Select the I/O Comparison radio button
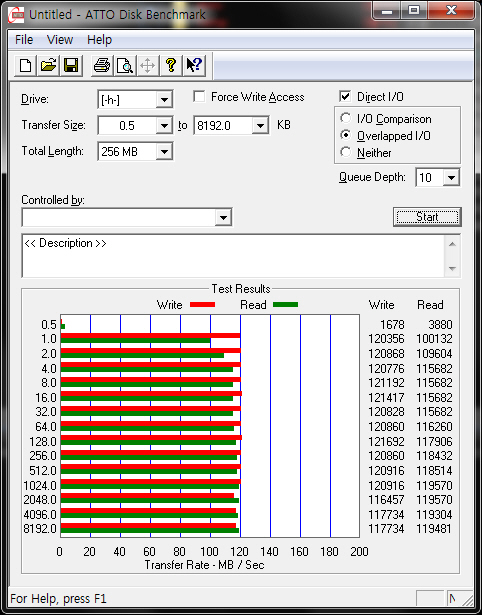 pos(346,118)
